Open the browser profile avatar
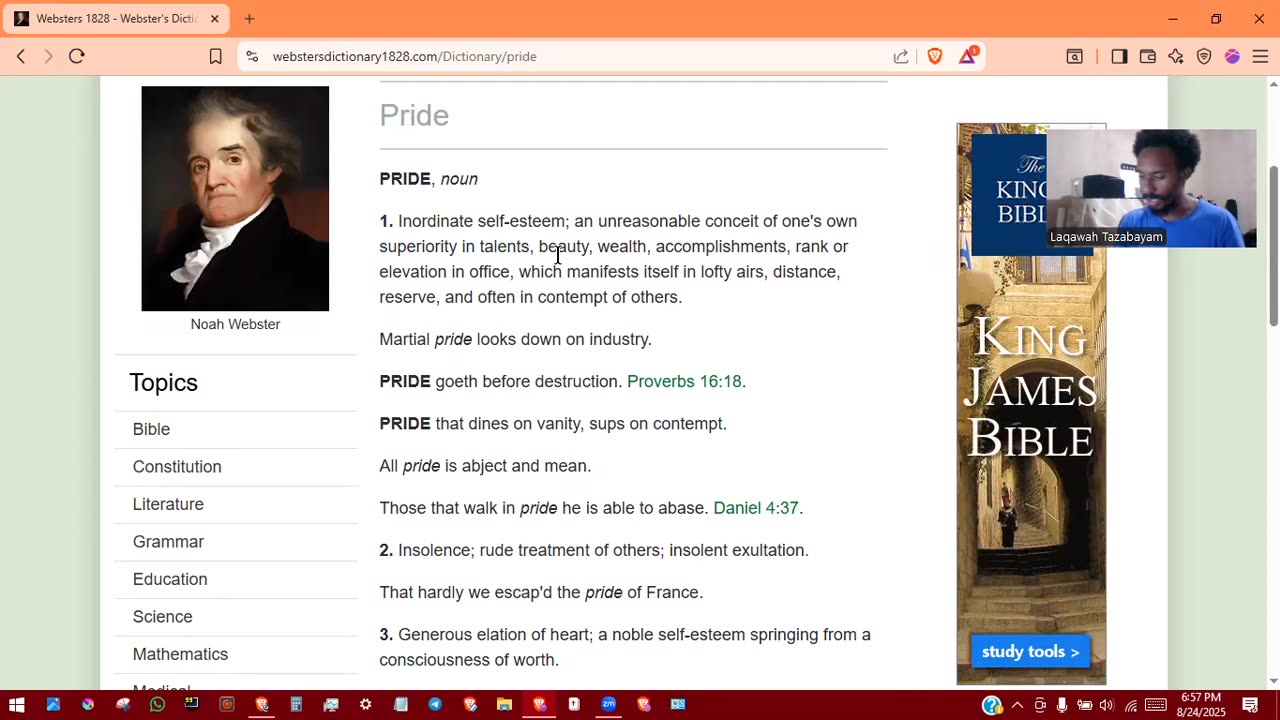 click(x=1232, y=57)
